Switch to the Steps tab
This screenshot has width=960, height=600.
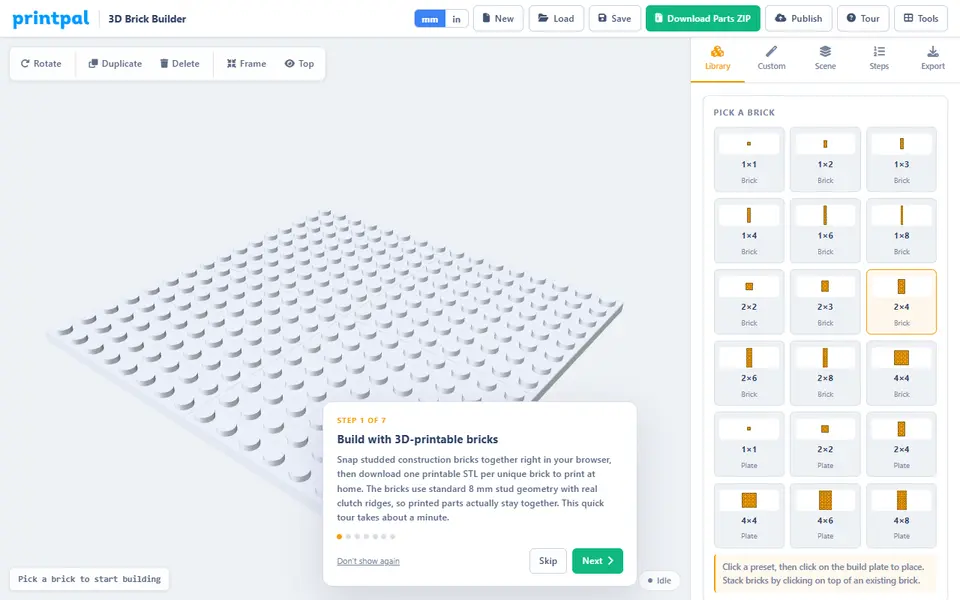[x=879, y=58]
